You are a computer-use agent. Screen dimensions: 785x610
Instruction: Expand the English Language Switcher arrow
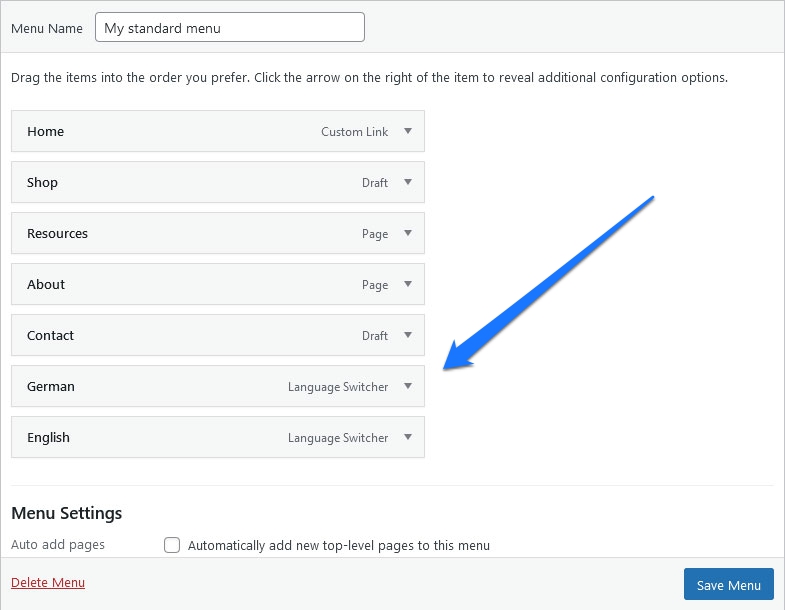(x=408, y=437)
